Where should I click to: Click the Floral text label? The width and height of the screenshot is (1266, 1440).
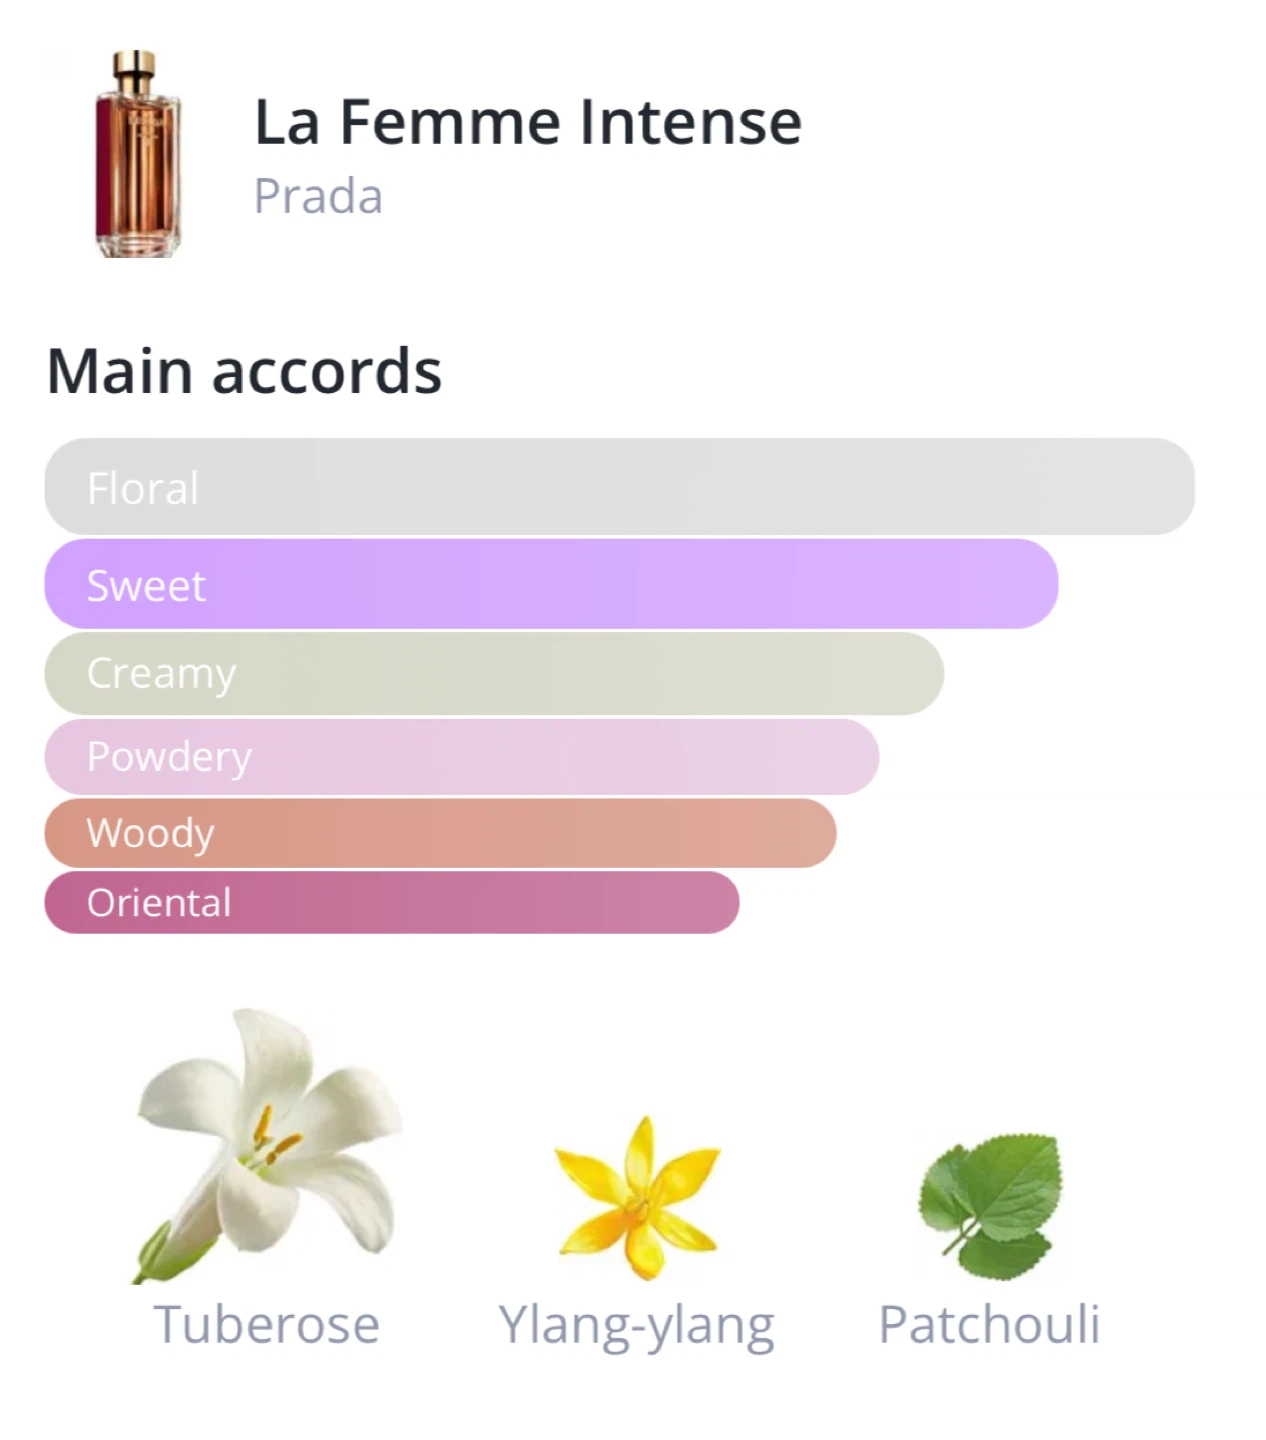point(143,489)
